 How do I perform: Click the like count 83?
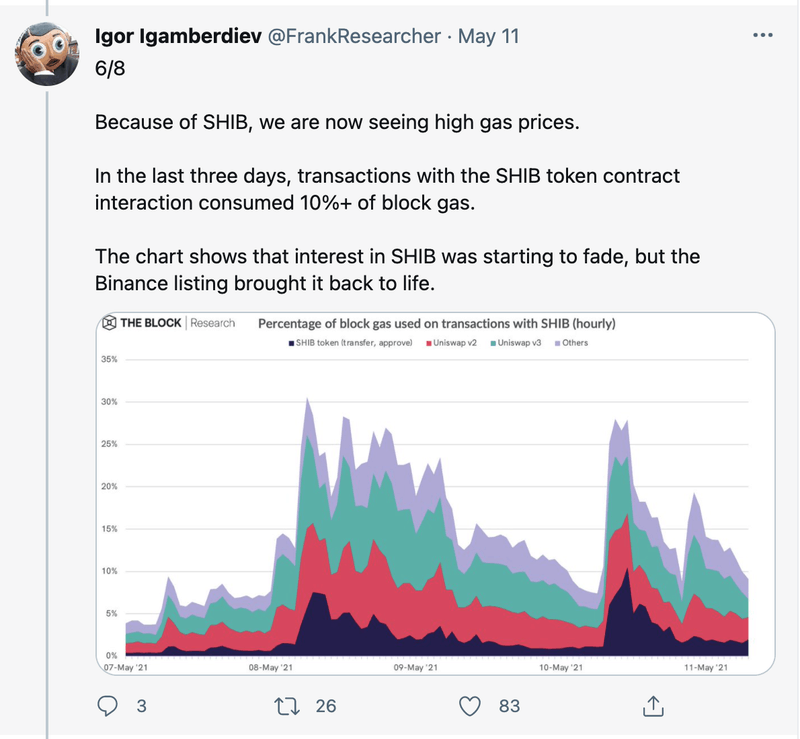(509, 705)
